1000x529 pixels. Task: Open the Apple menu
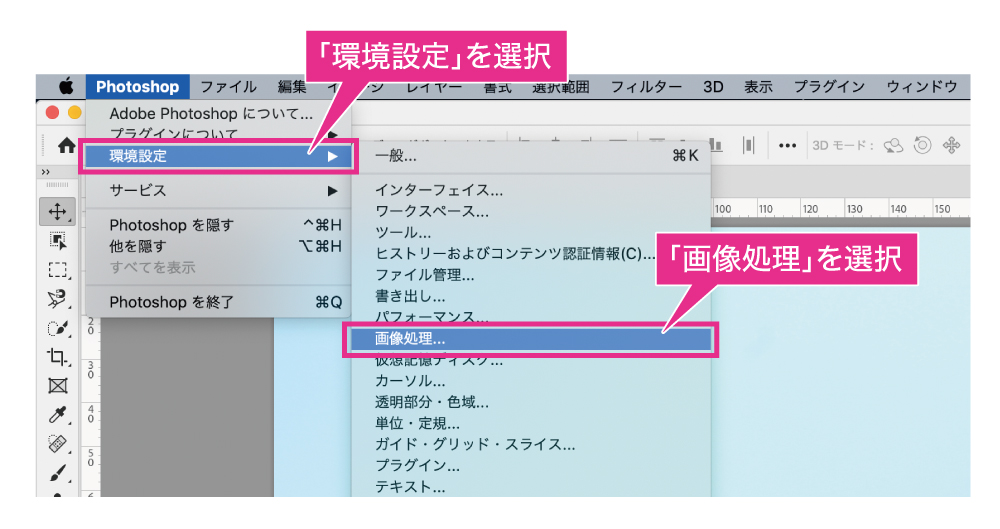[x=66, y=86]
